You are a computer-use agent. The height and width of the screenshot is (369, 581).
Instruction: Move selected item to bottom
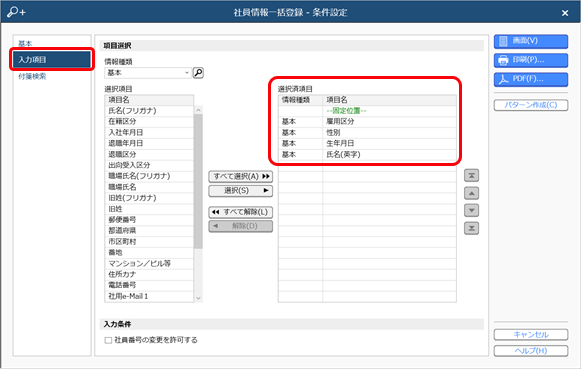471,228
